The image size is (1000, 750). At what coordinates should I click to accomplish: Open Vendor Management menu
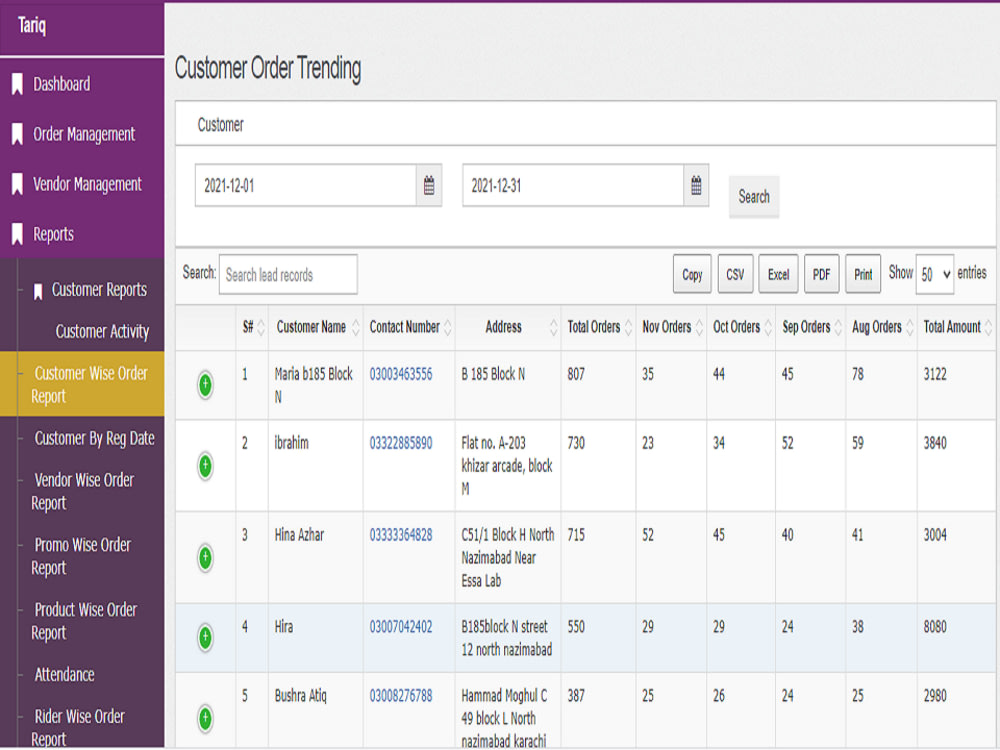point(87,184)
